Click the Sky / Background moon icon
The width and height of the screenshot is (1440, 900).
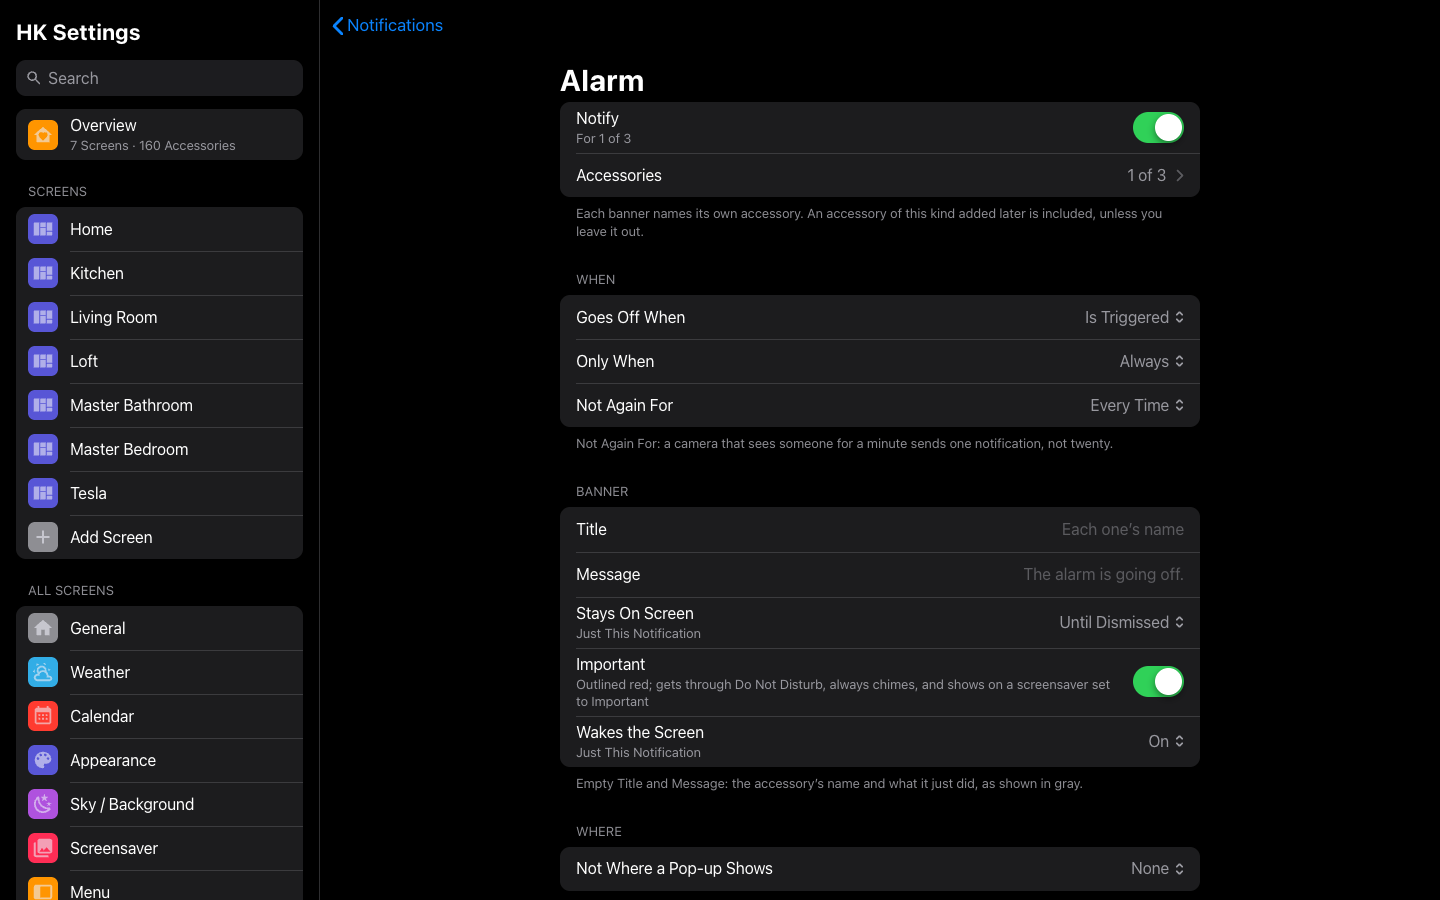[43, 804]
